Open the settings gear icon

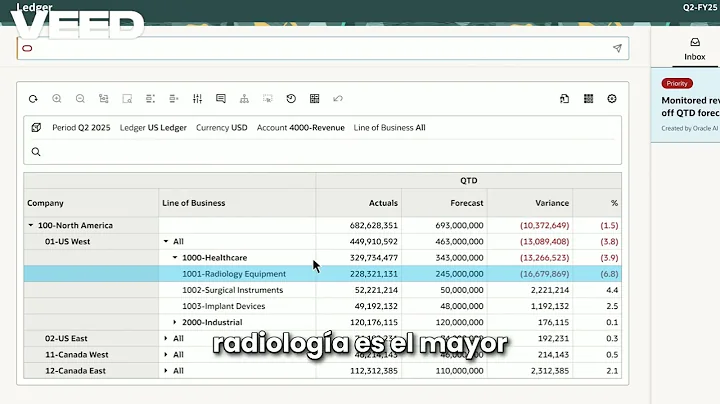coord(612,99)
